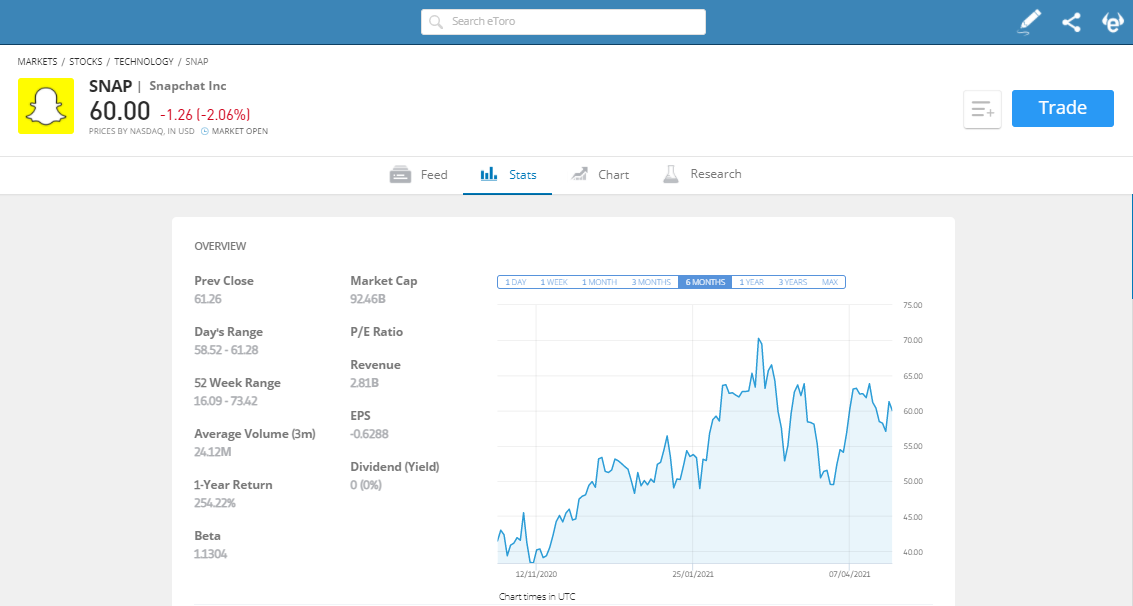Click Day's Range value 58.52 - 61.28
This screenshot has height=606, width=1133.
pyautogui.click(x=226, y=350)
